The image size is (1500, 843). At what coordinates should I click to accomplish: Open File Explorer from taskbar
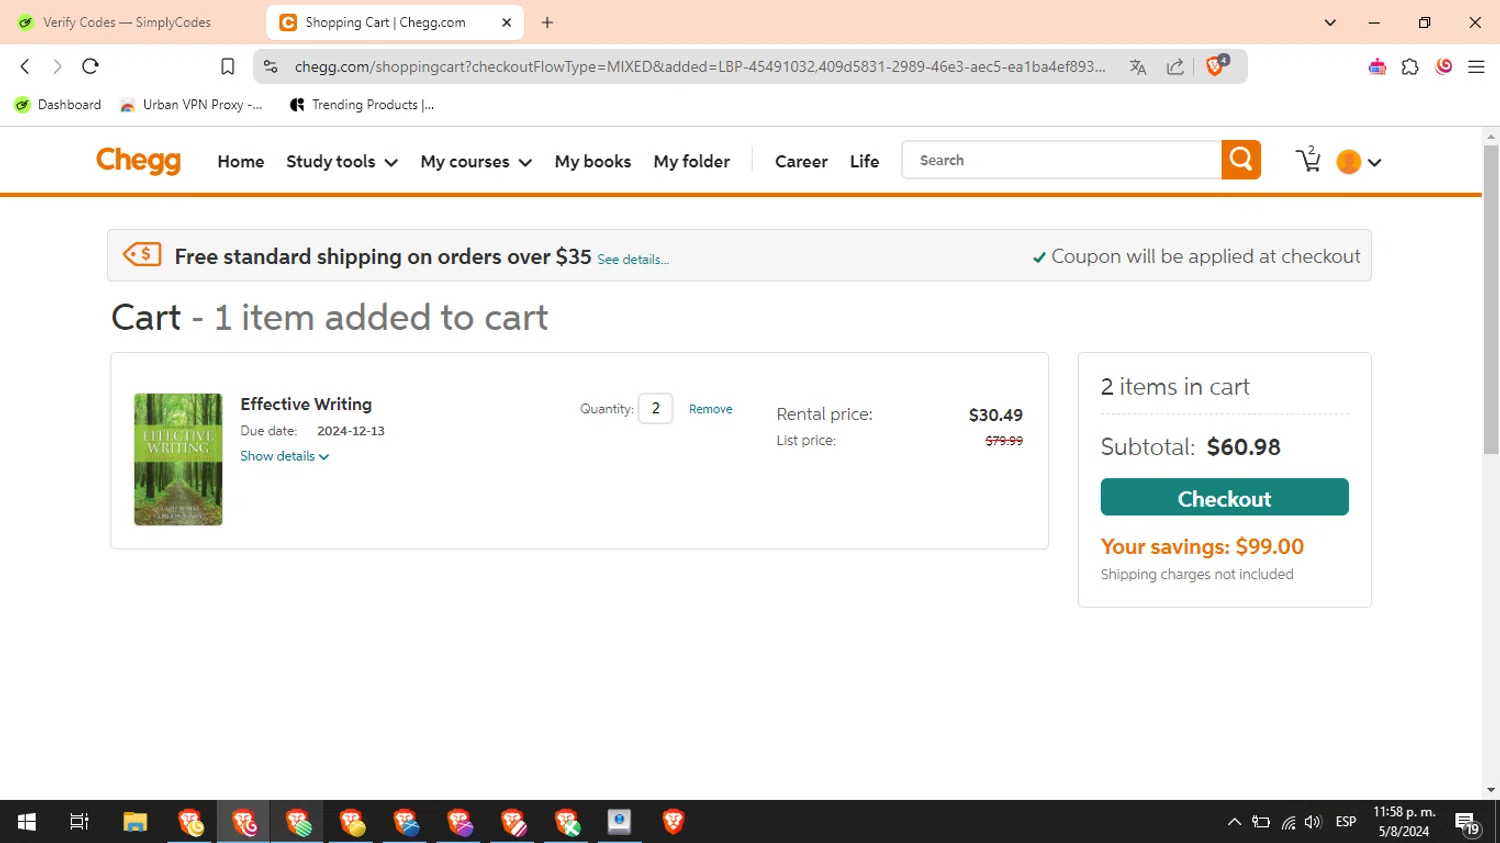[x=135, y=822]
